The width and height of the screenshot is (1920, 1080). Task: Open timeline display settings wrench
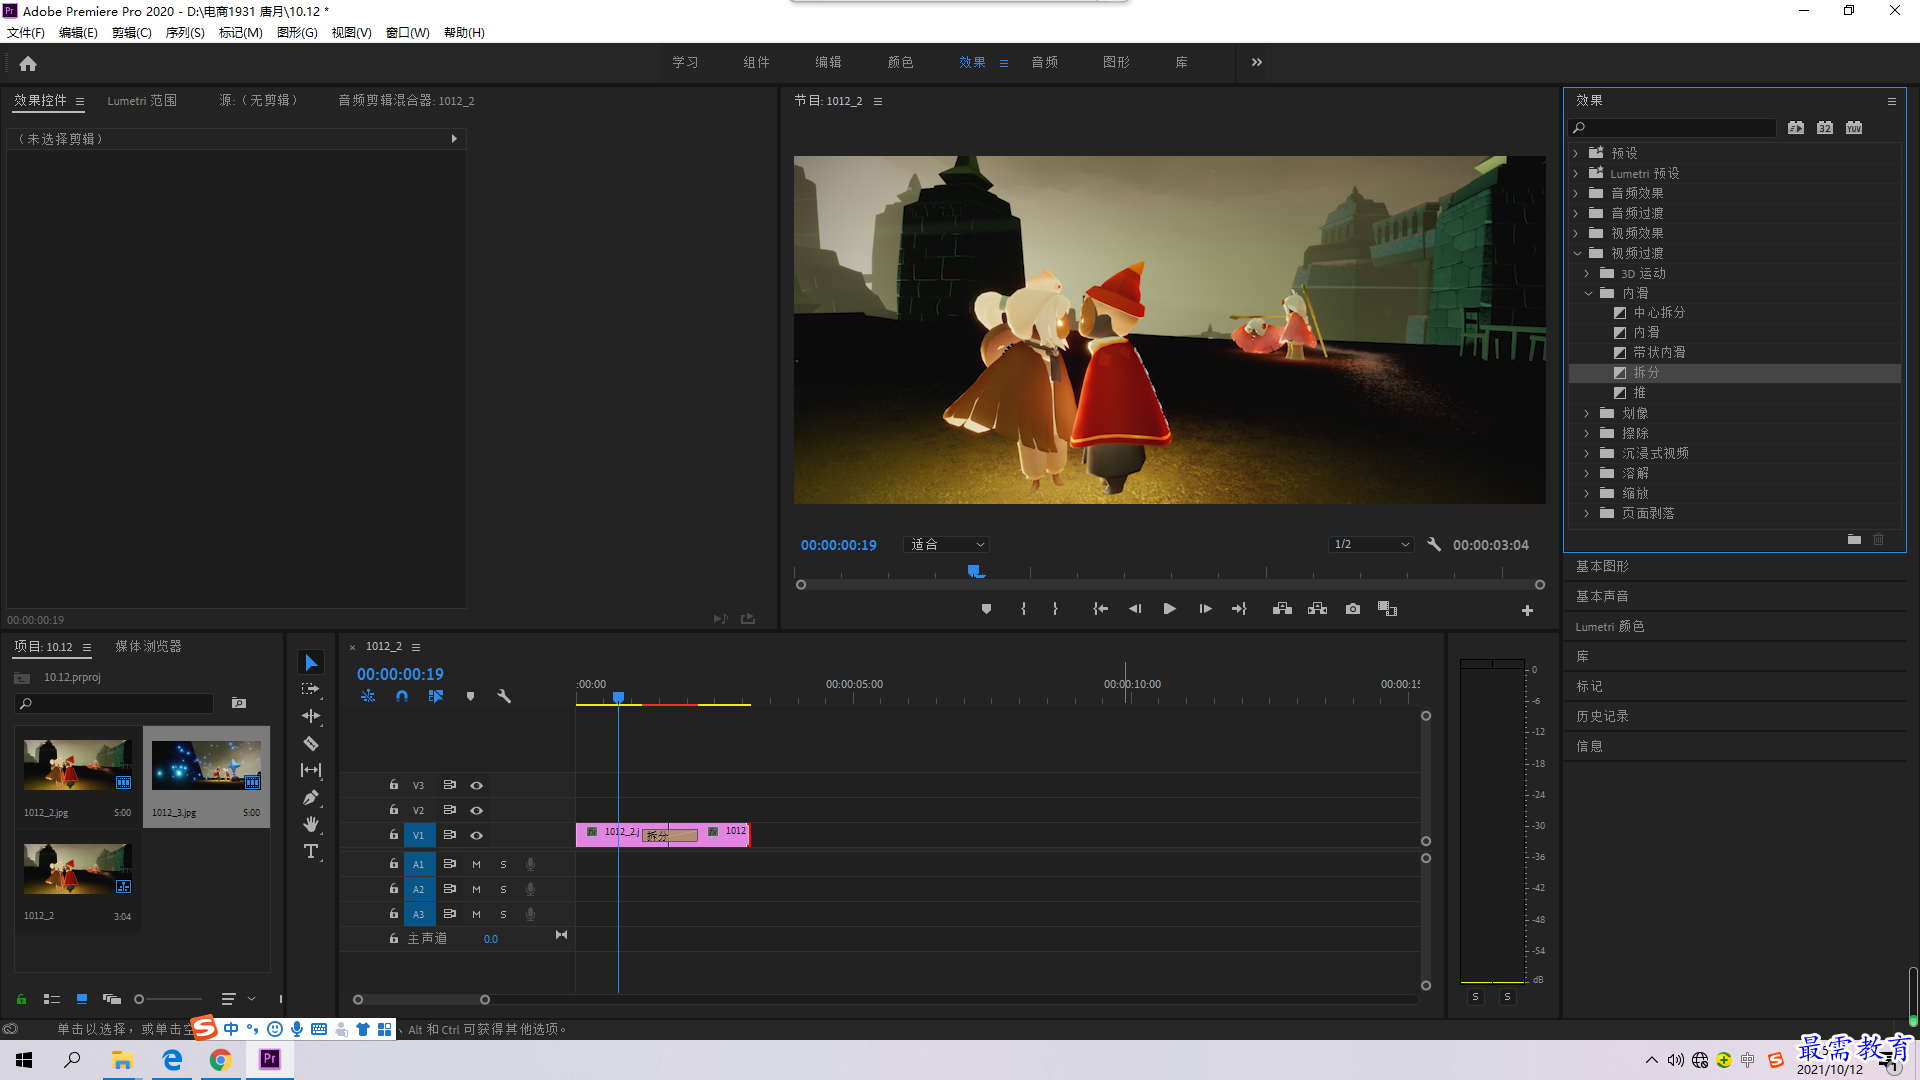[x=504, y=696]
